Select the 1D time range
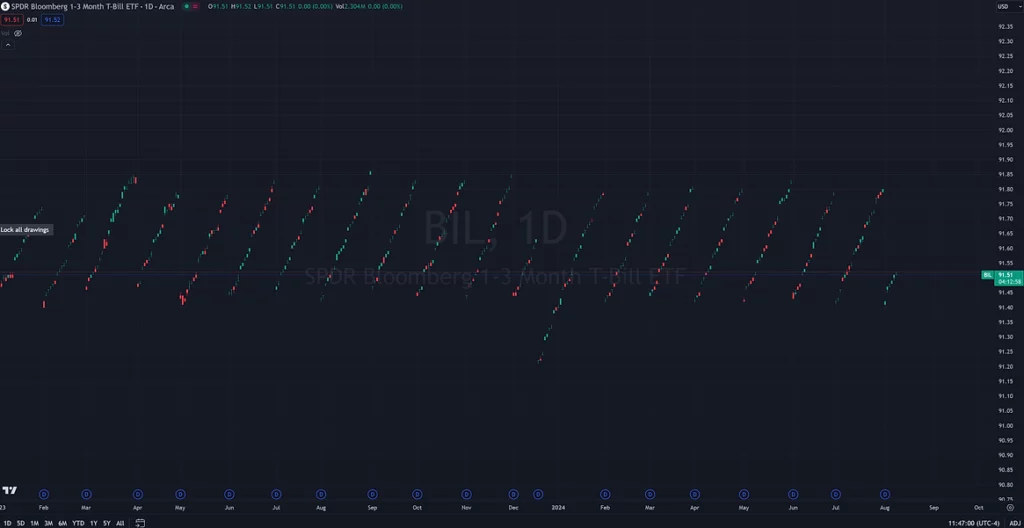Image resolution: width=1024 pixels, height=528 pixels. tap(7, 523)
